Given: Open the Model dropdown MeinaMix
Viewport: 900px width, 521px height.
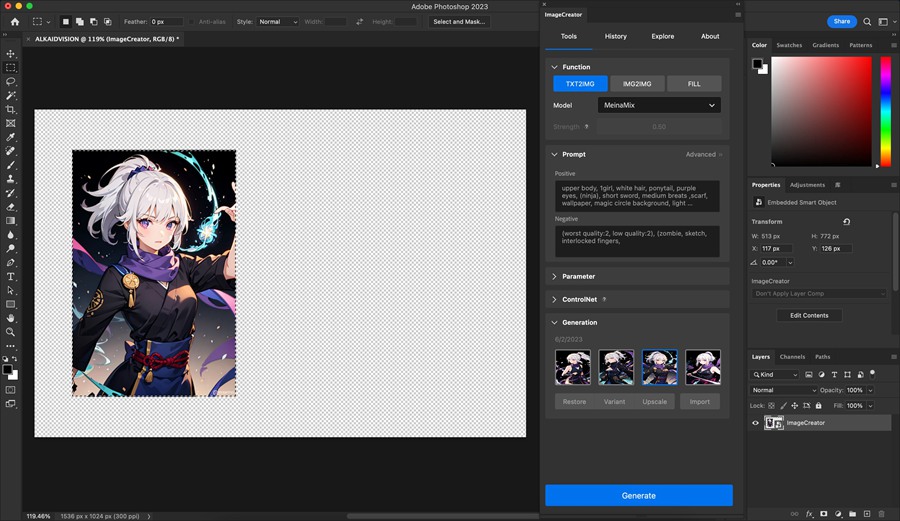Looking at the screenshot, I should (659, 105).
